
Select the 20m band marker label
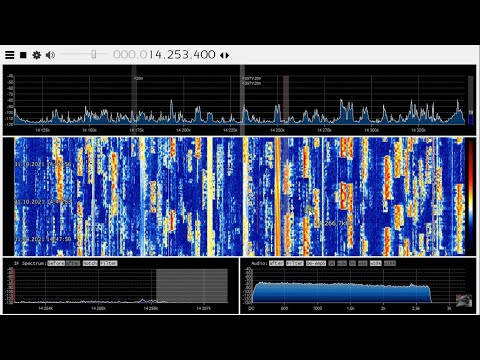(138, 78)
